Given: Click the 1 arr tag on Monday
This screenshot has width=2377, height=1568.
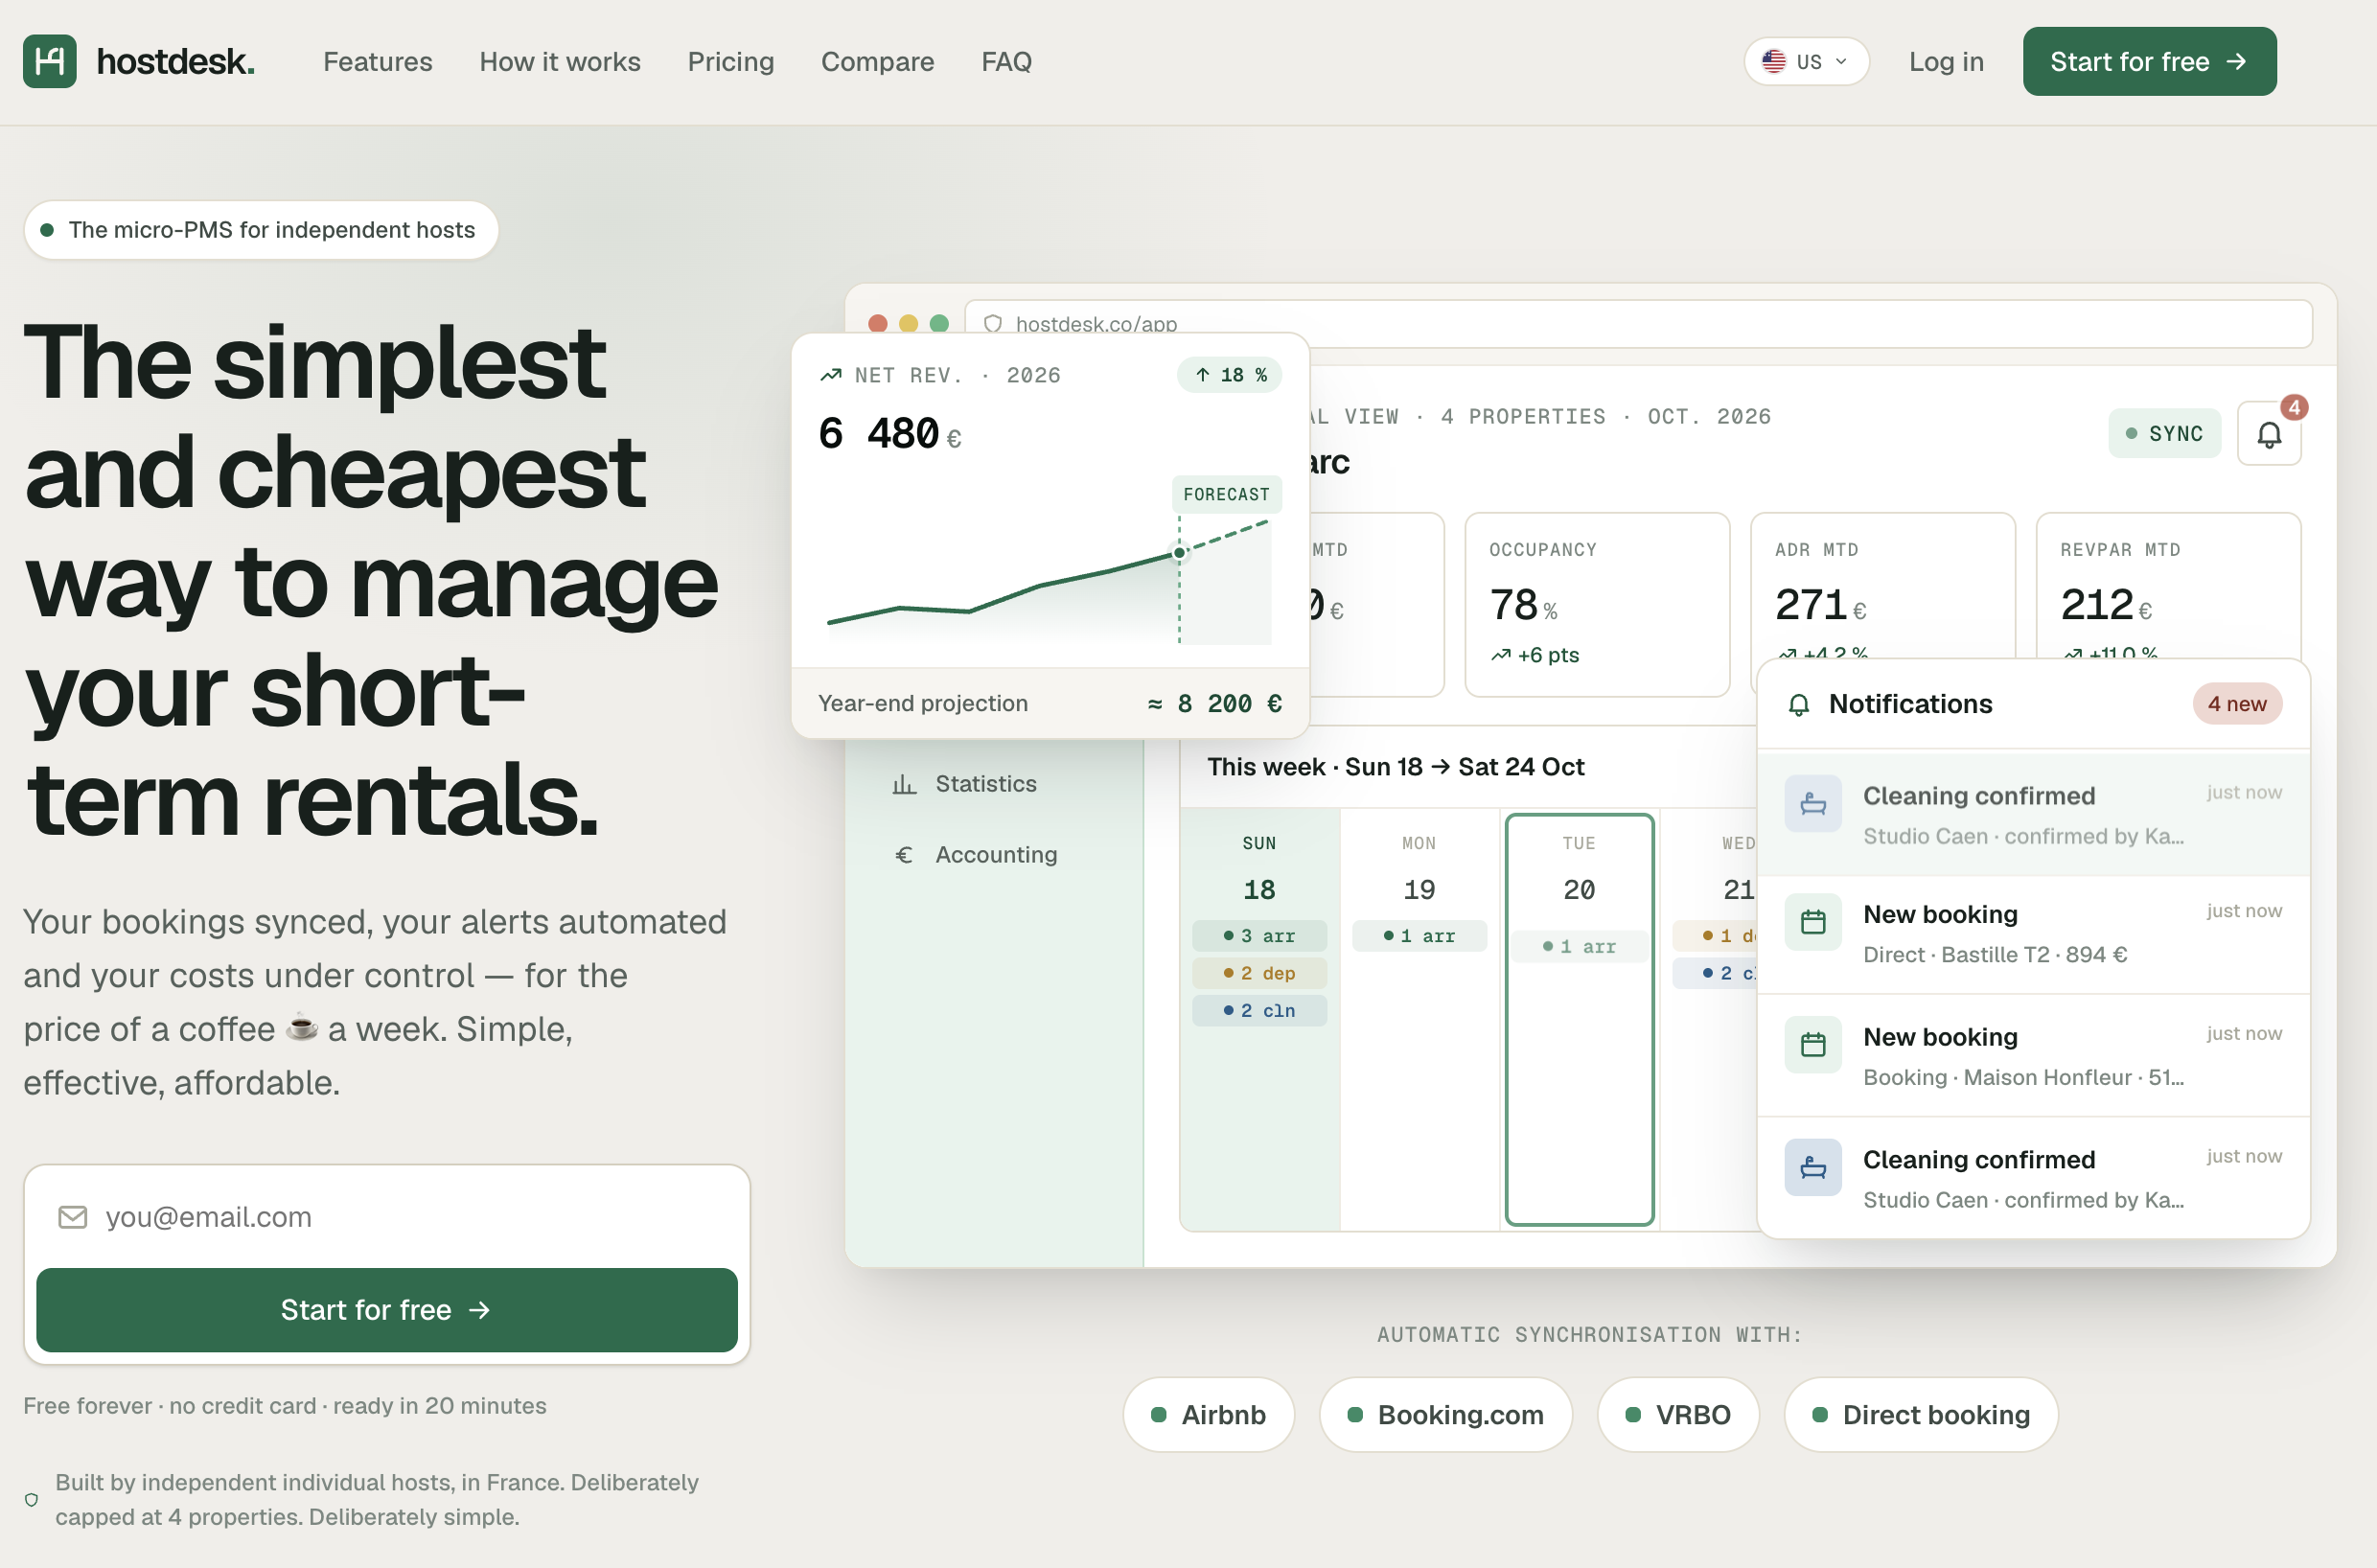Looking at the screenshot, I should coord(1420,936).
